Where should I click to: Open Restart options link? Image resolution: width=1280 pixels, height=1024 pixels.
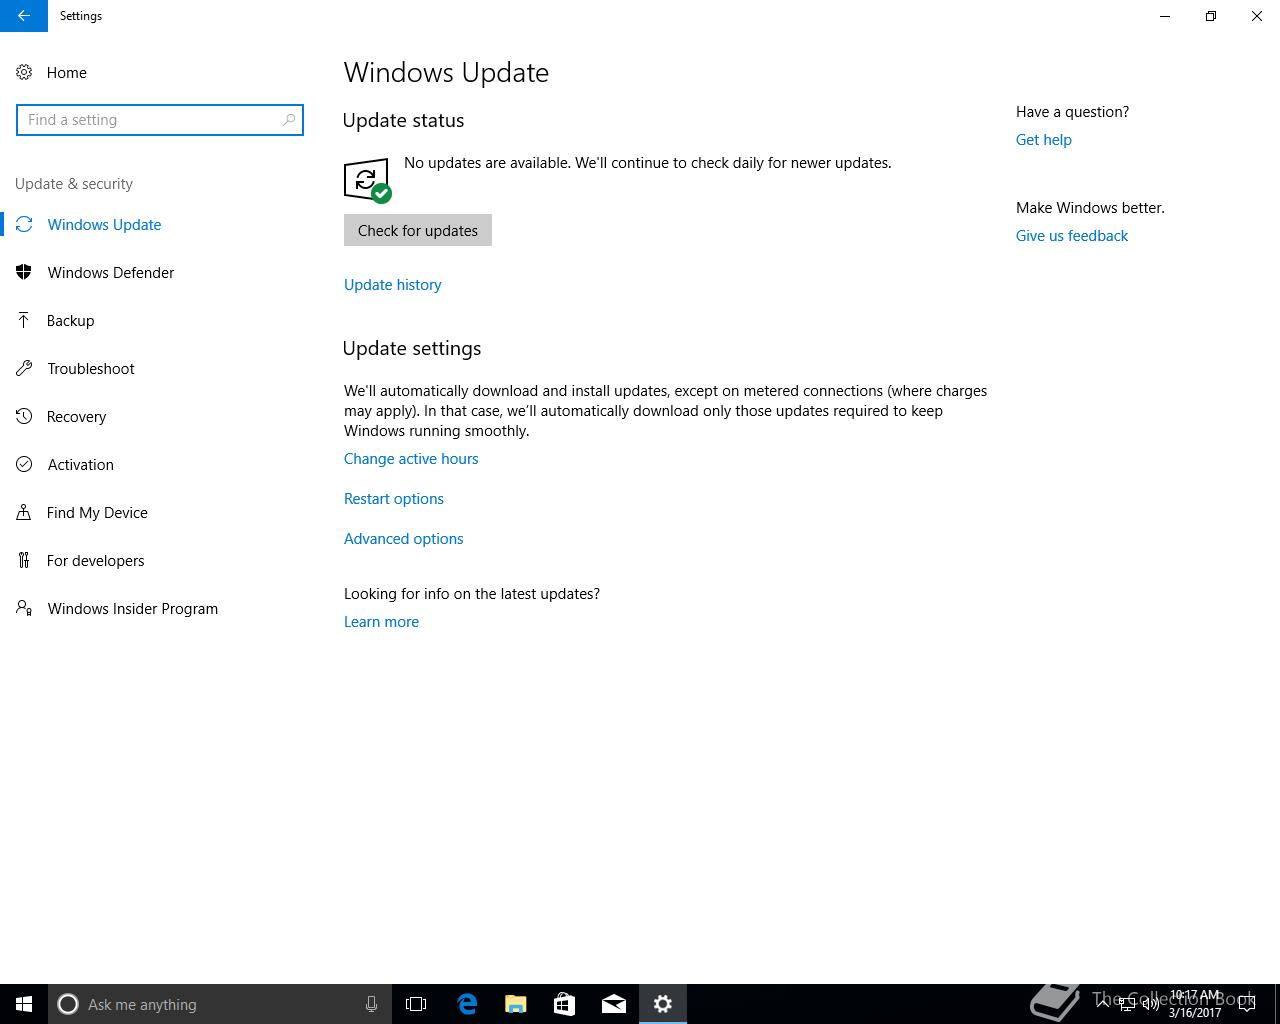pos(394,499)
